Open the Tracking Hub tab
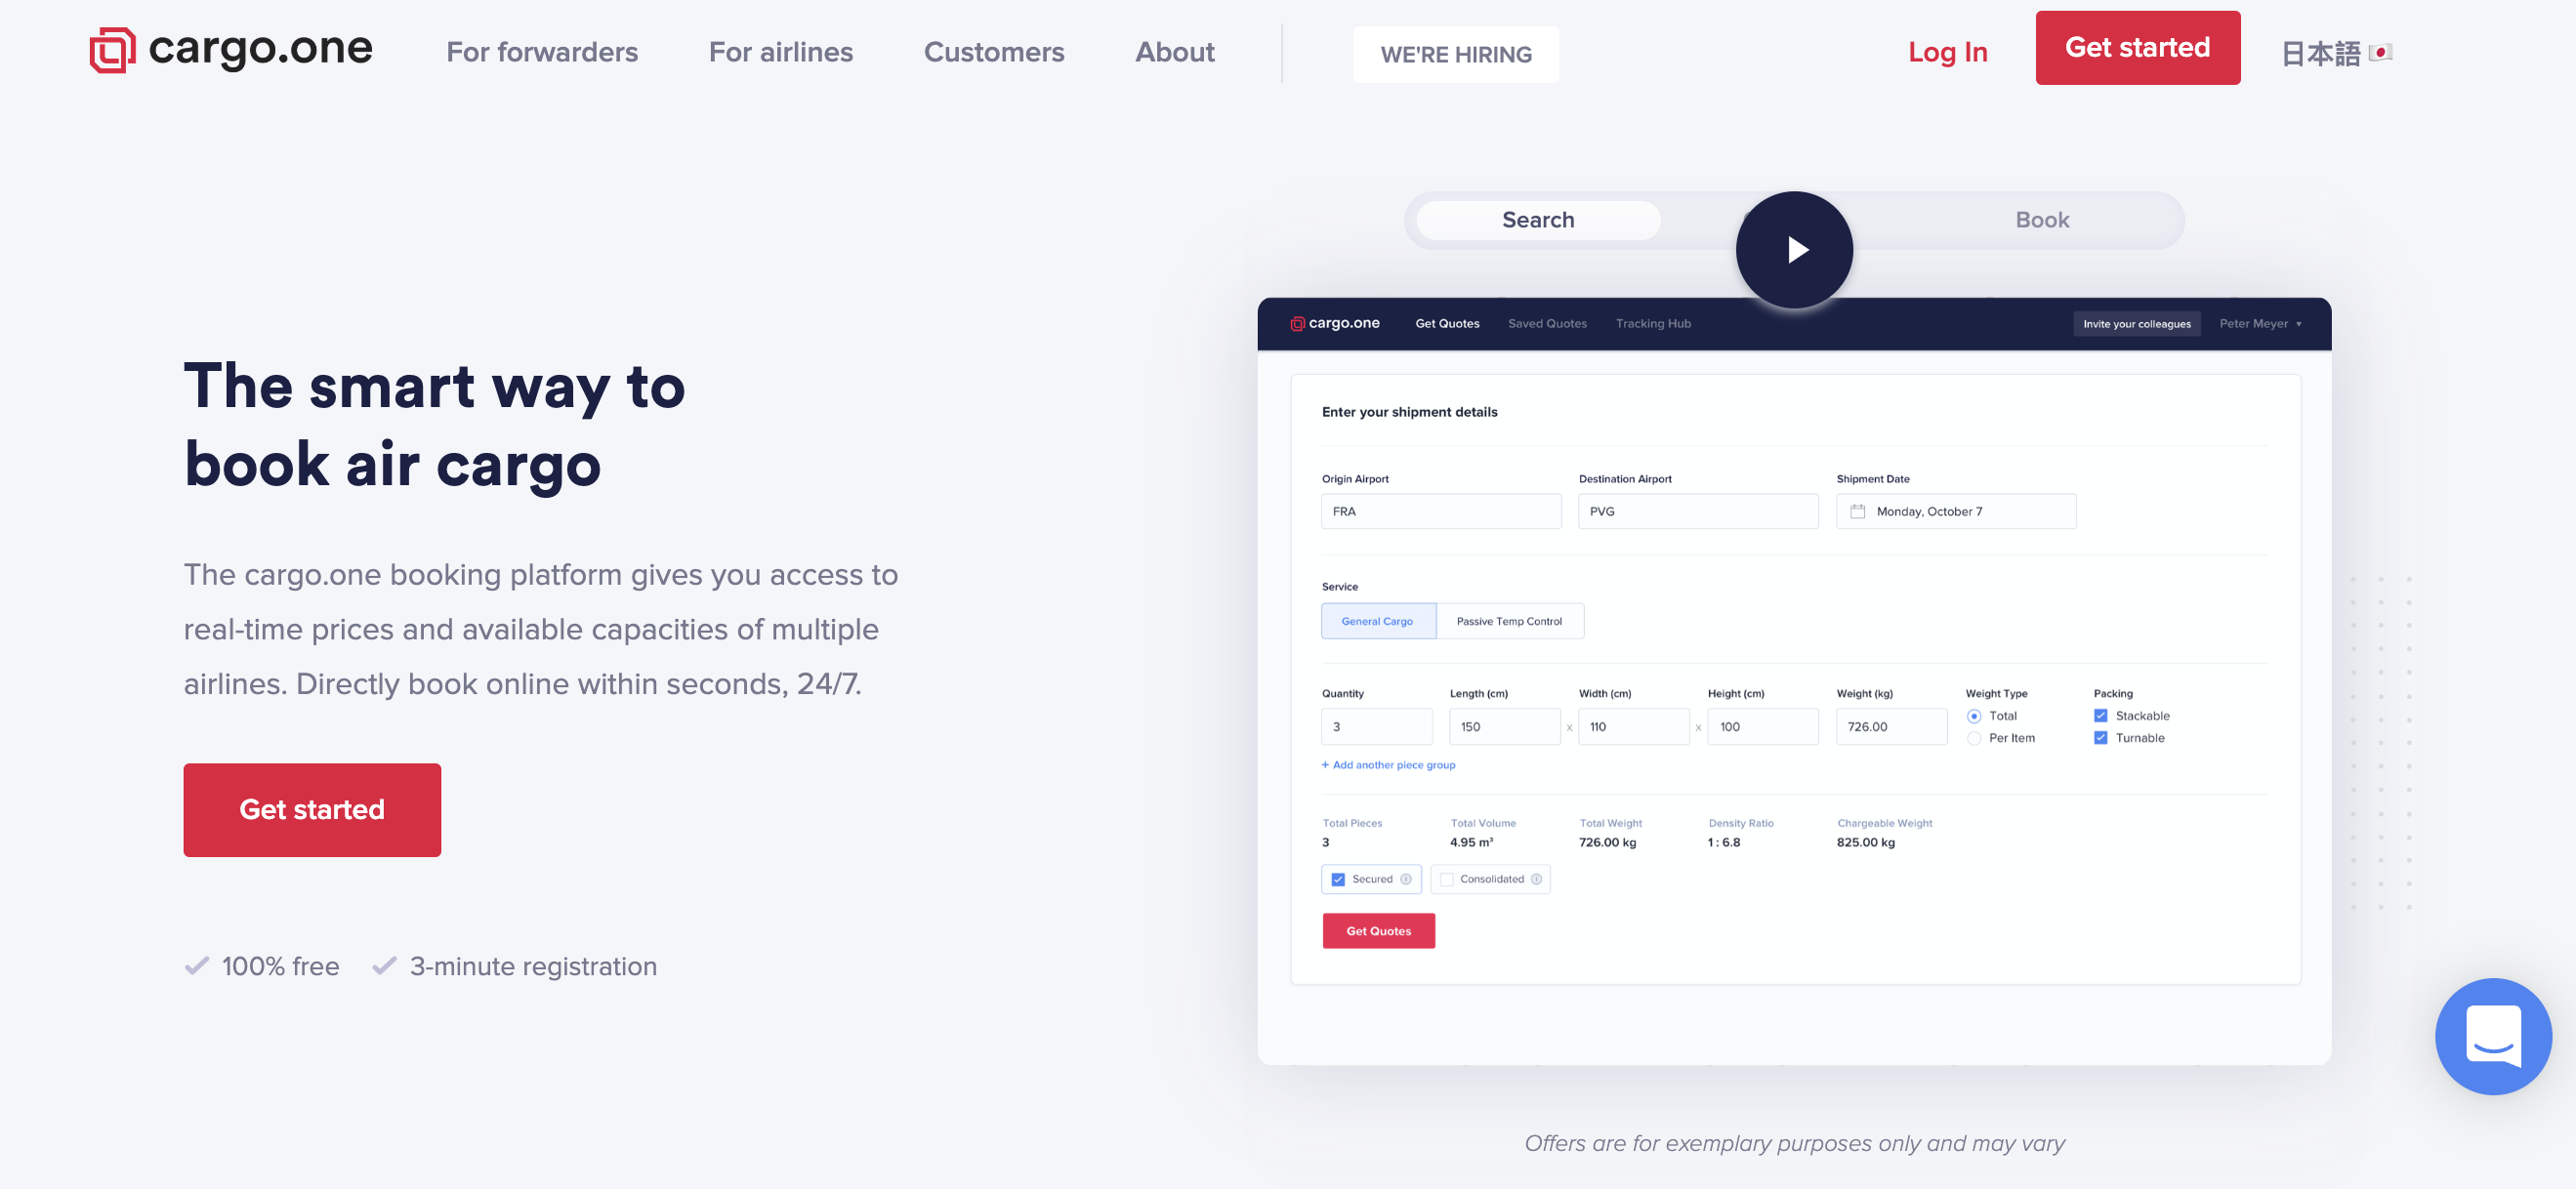Image resolution: width=2576 pixels, height=1189 pixels. pyautogui.click(x=1652, y=324)
